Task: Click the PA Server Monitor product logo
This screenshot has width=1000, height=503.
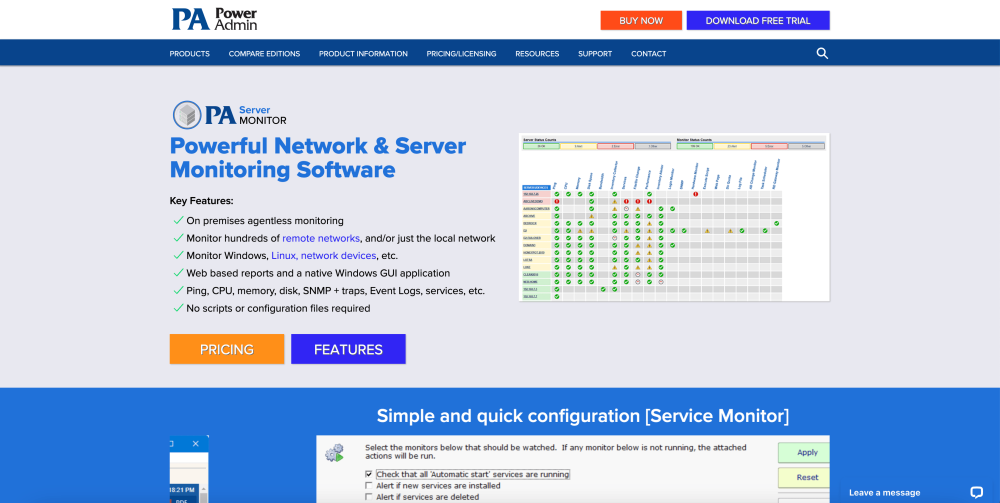Action: coord(229,114)
